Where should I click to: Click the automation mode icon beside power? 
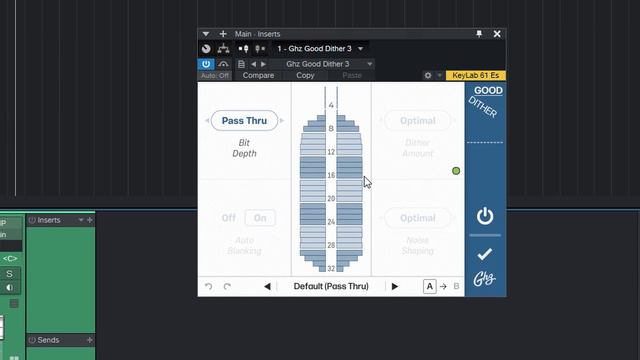223,64
